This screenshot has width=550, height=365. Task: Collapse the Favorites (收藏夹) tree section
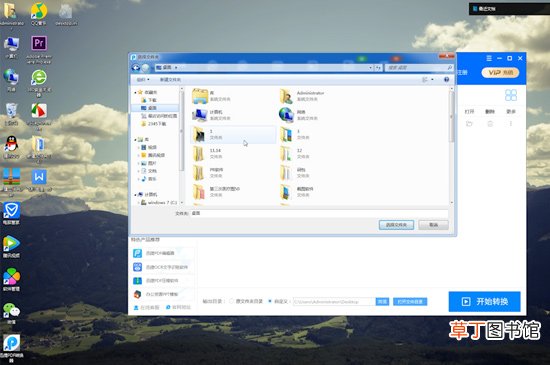click(135, 92)
